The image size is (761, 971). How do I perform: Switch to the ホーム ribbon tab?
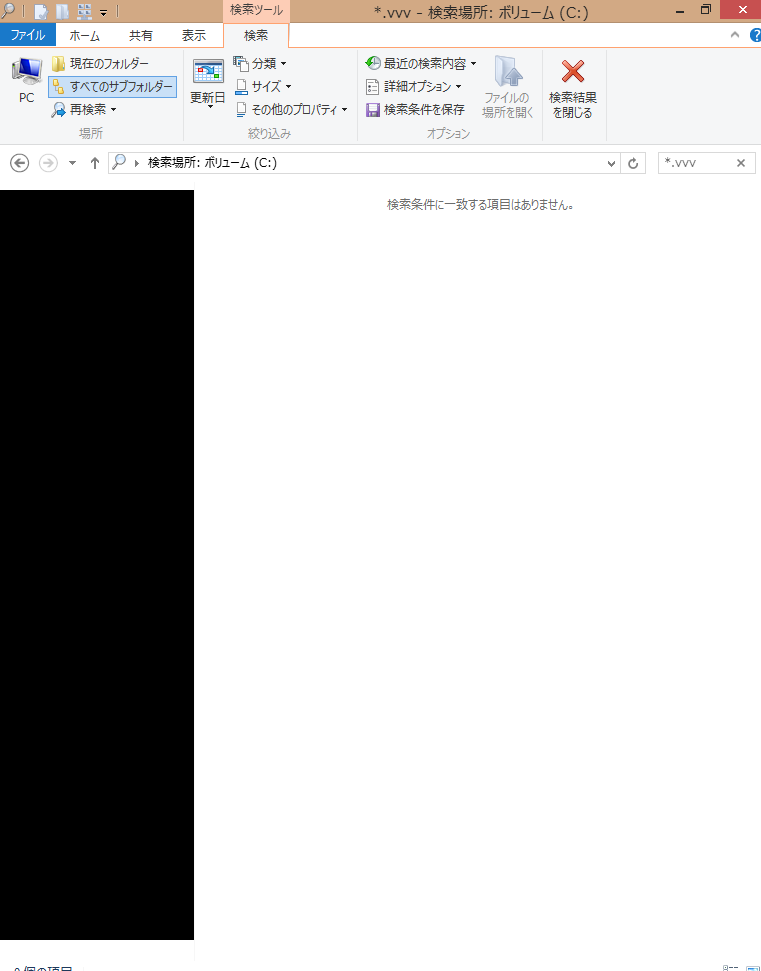(85, 36)
